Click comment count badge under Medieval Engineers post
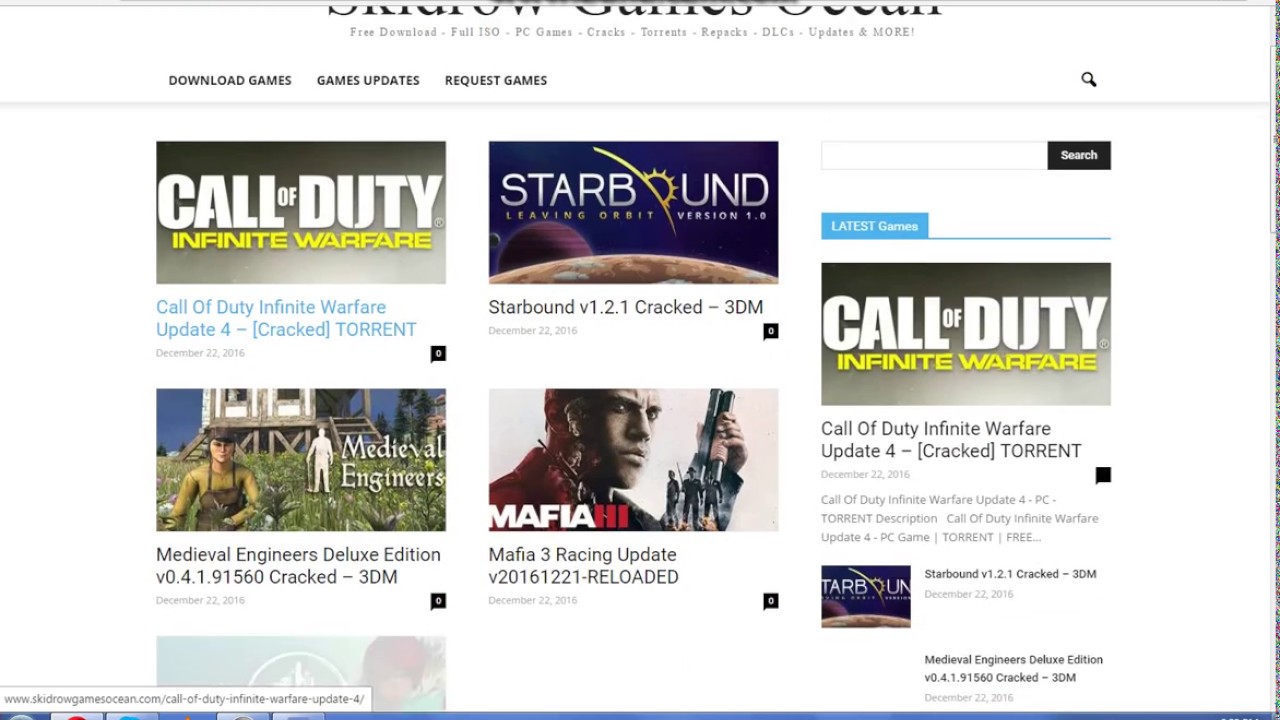 [438, 601]
